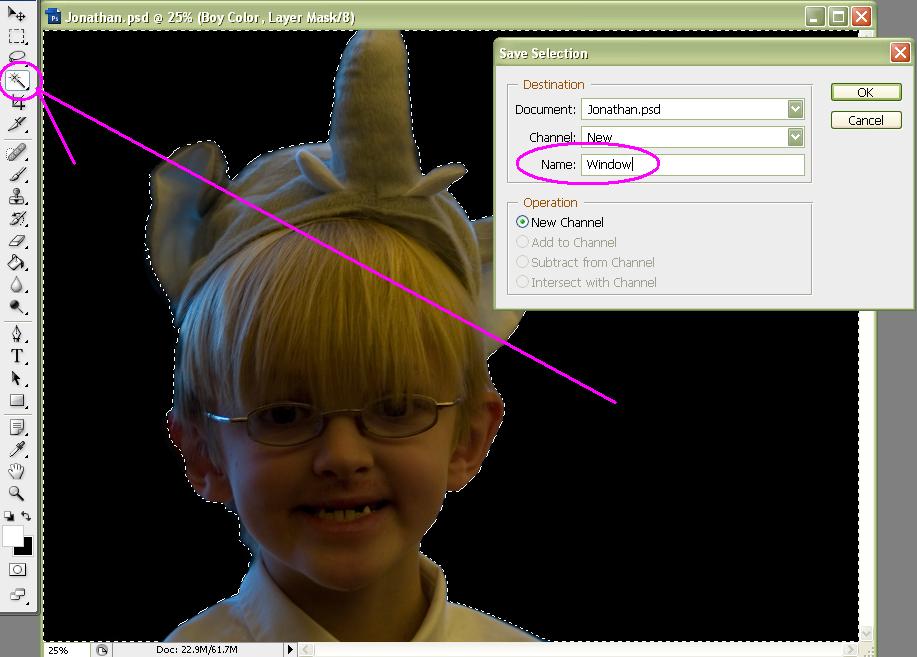This screenshot has height=657, width=917.
Task: Select the Blur tool
Action: tap(16, 285)
